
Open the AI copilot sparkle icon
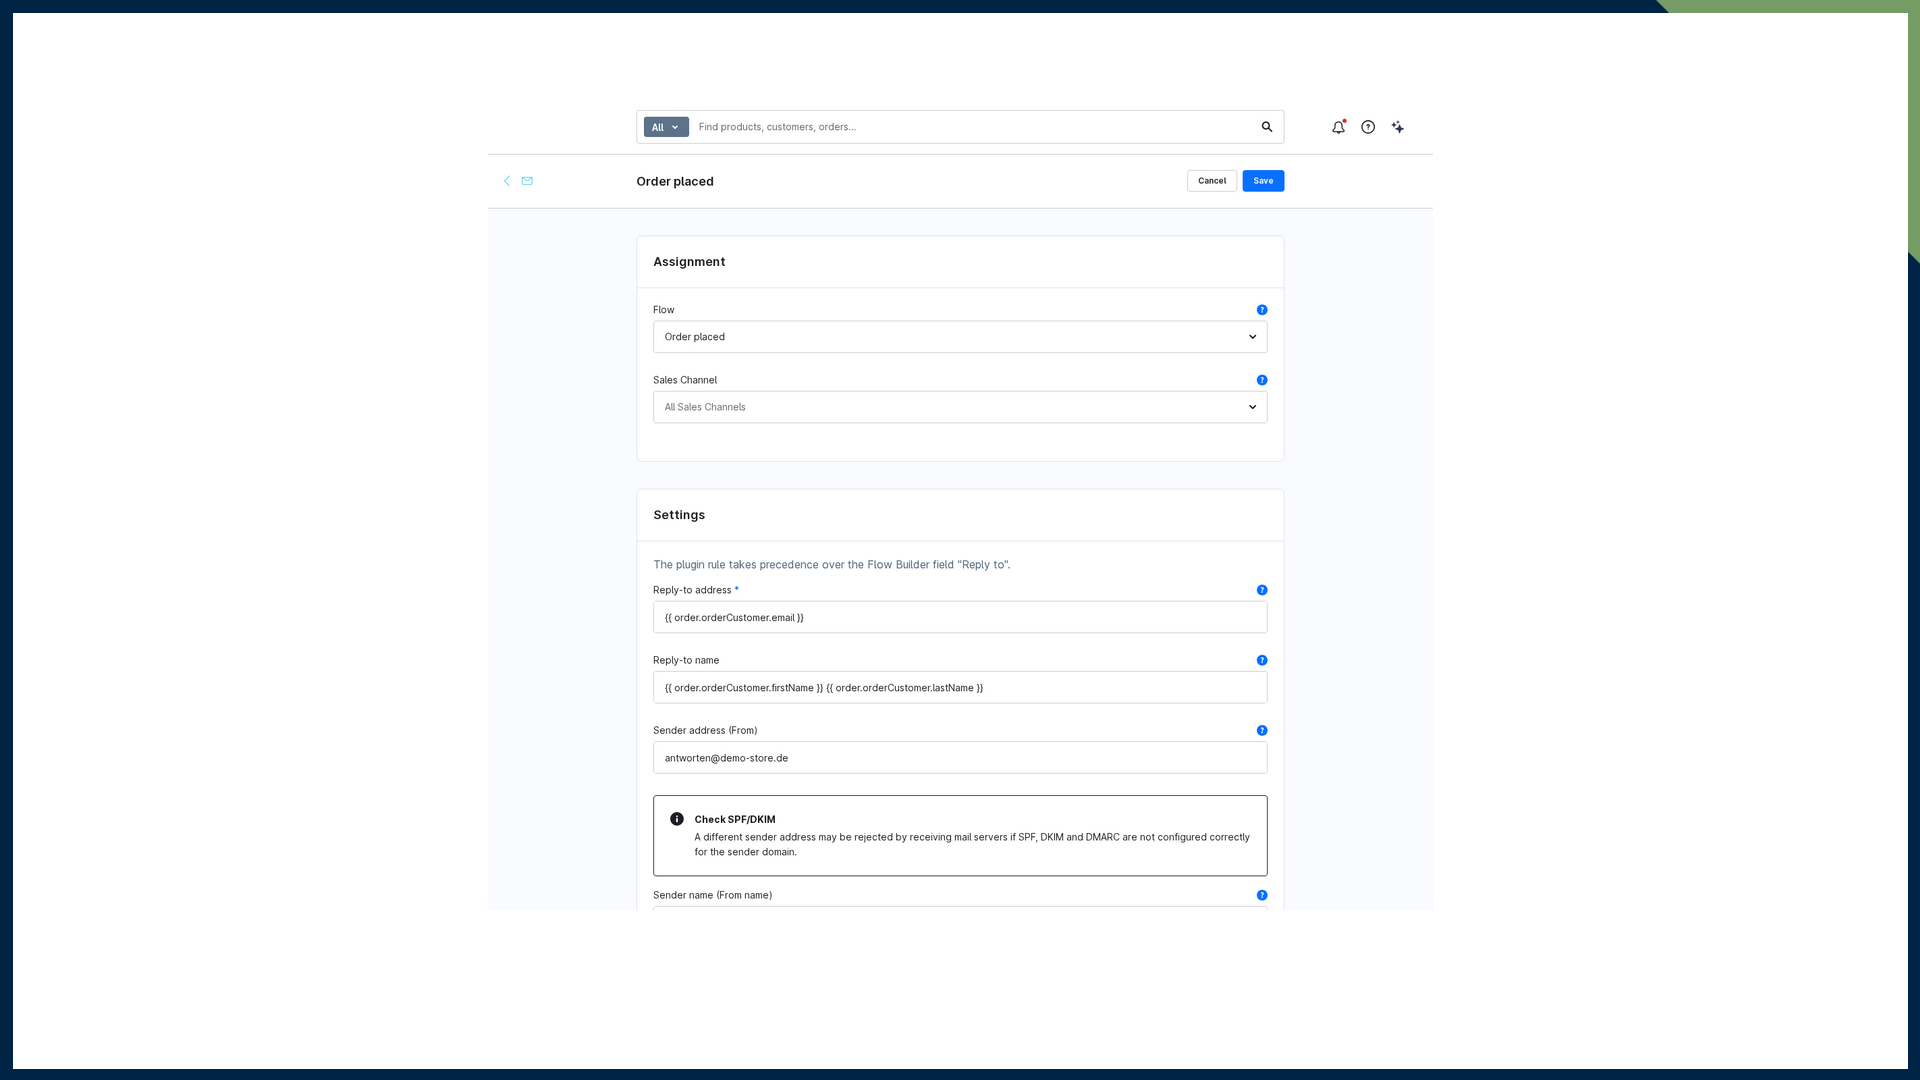(1398, 127)
